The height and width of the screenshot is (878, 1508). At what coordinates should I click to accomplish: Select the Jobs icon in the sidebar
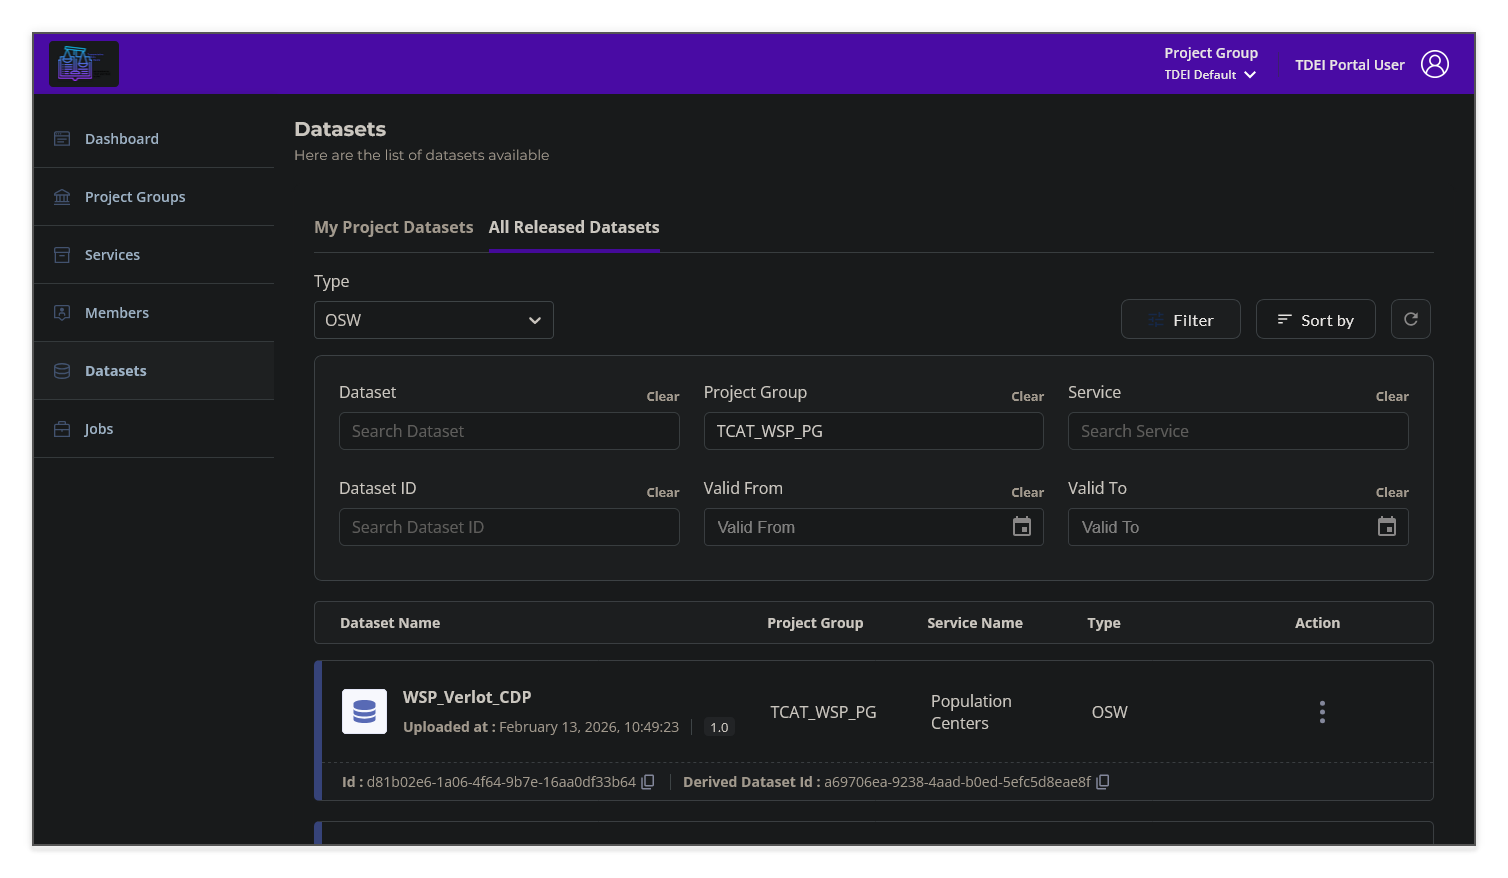coord(62,428)
